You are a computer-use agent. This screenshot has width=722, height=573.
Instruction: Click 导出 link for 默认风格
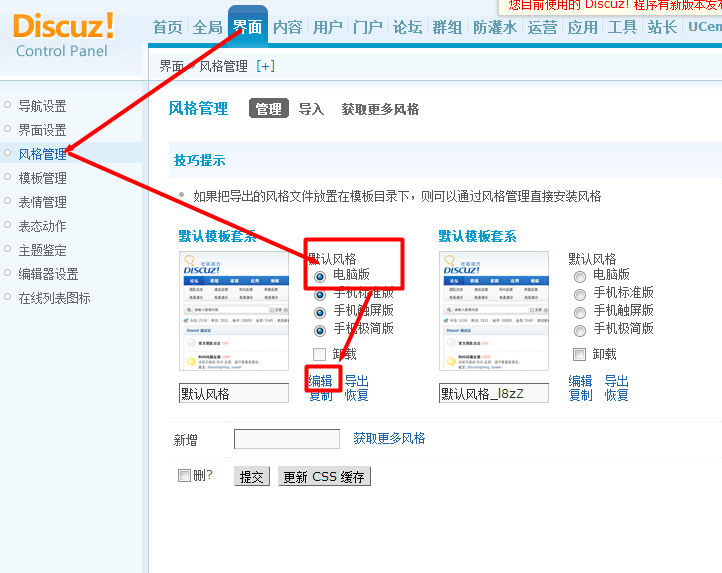pyautogui.click(x=356, y=381)
